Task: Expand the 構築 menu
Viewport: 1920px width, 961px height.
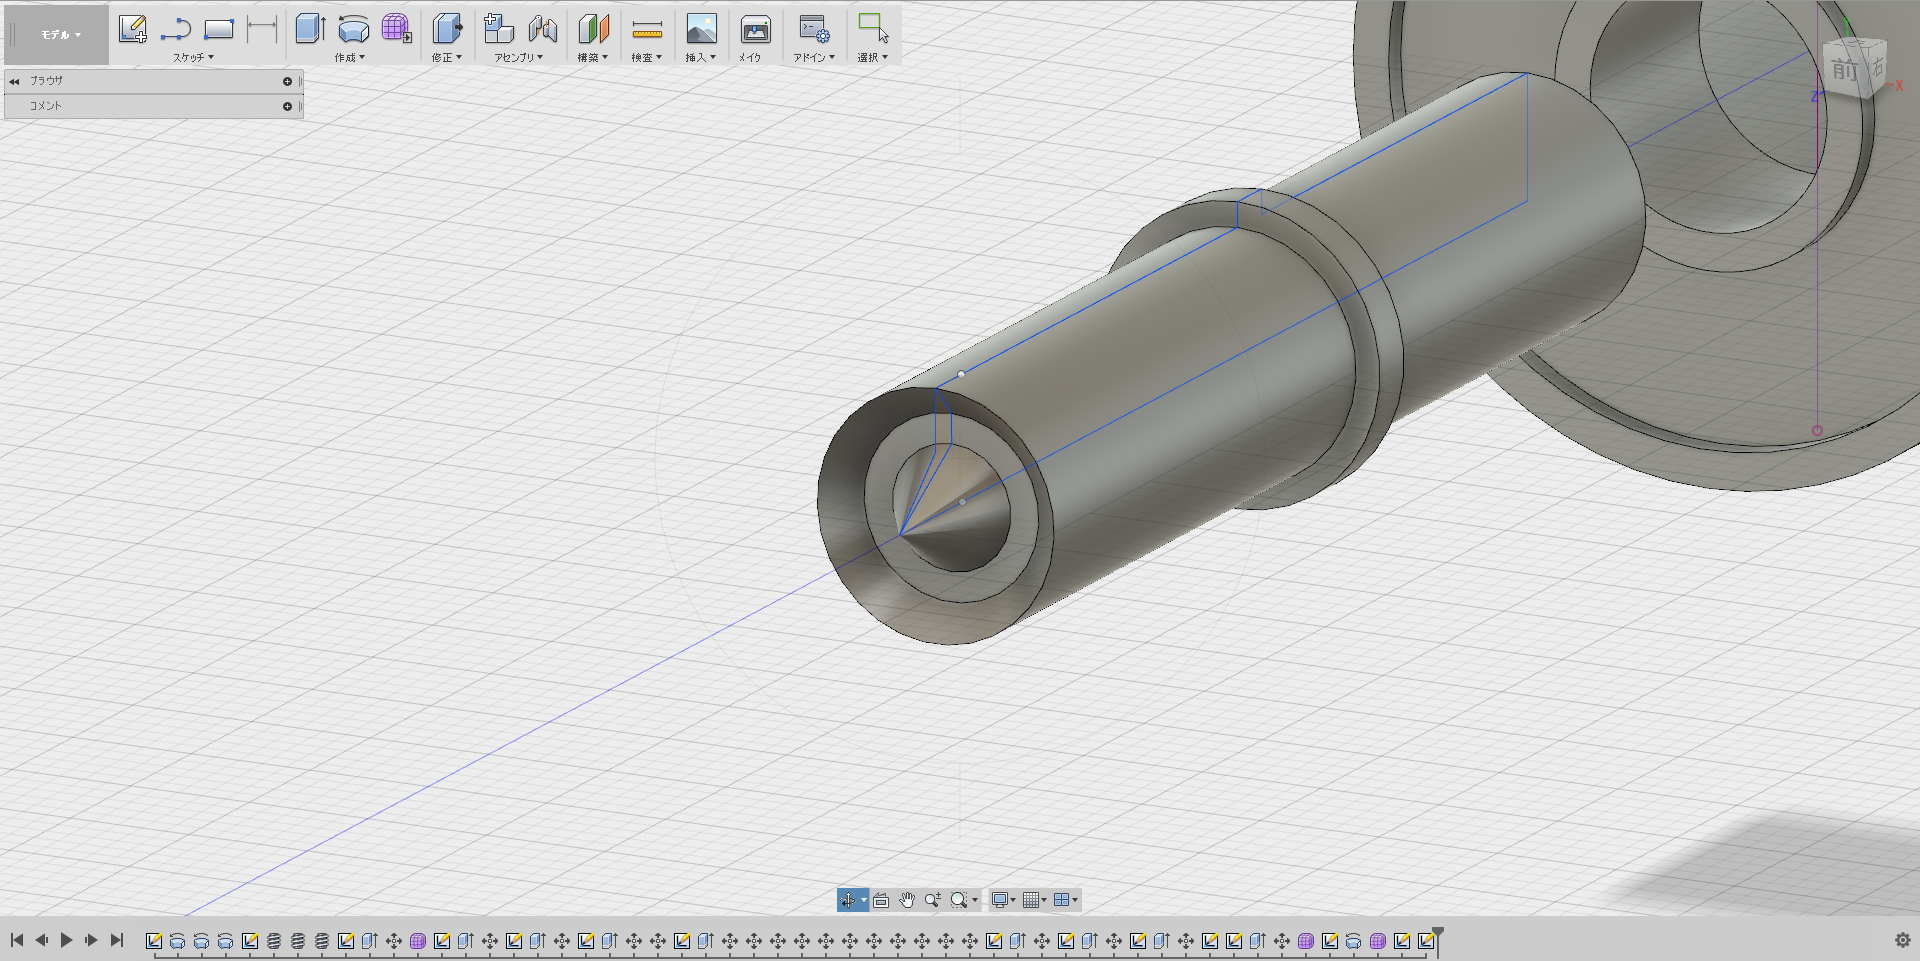Action: pyautogui.click(x=592, y=58)
